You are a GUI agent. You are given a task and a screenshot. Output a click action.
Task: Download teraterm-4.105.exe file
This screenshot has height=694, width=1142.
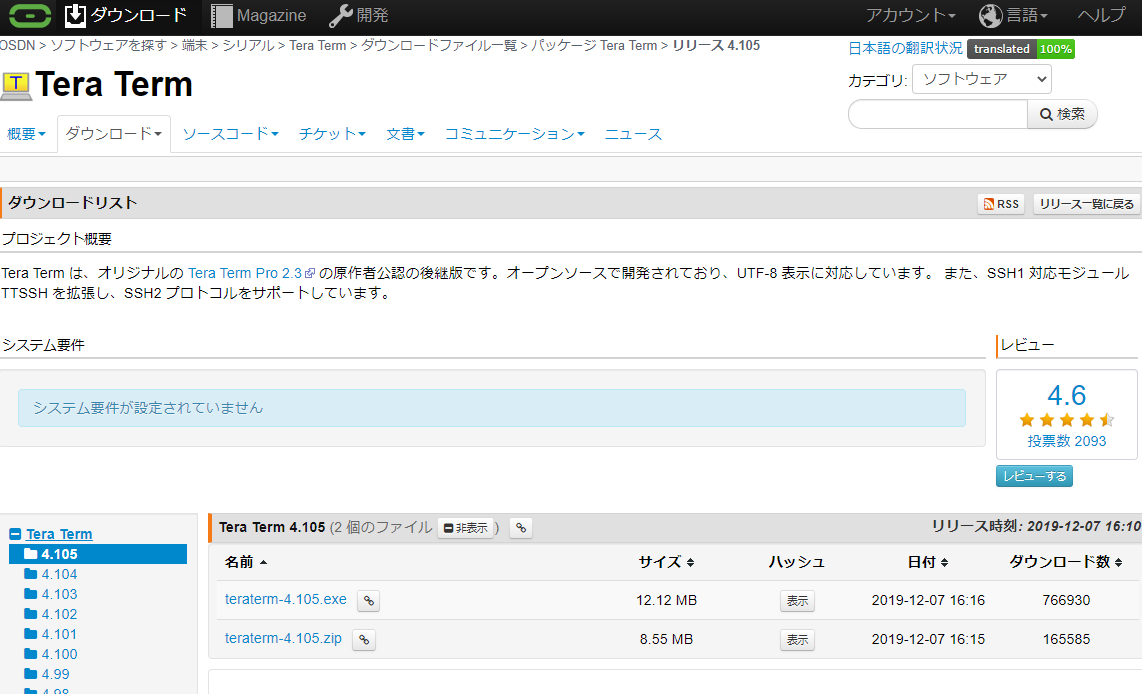click(x=286, y=599)
